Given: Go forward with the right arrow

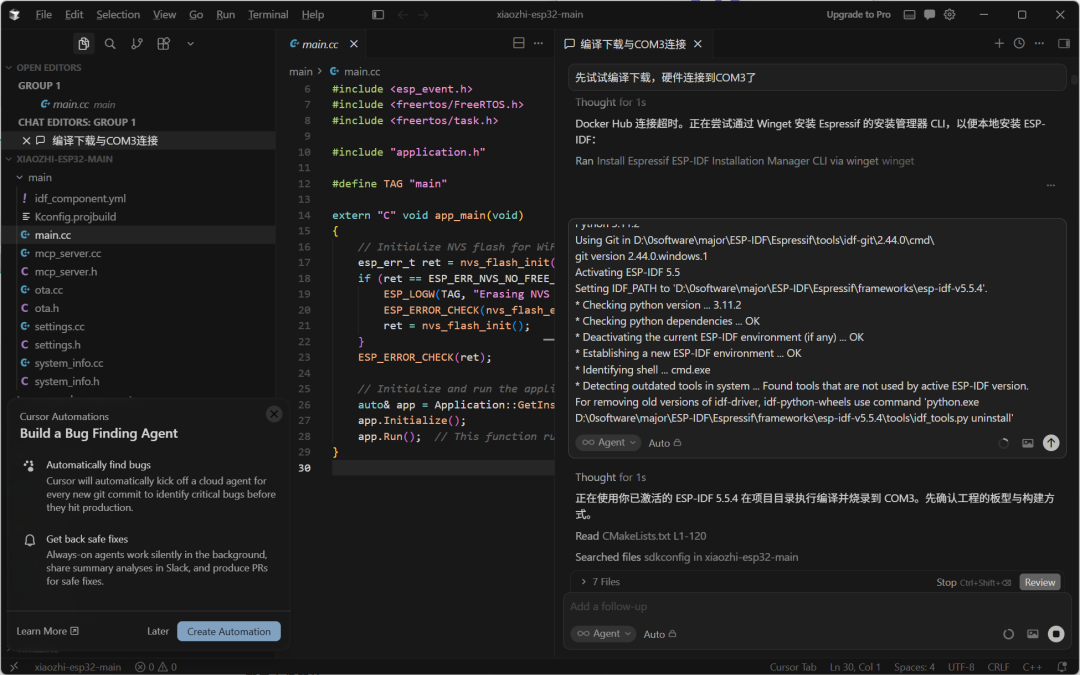Looking at the screenshot, I should [x=423, y=14].
